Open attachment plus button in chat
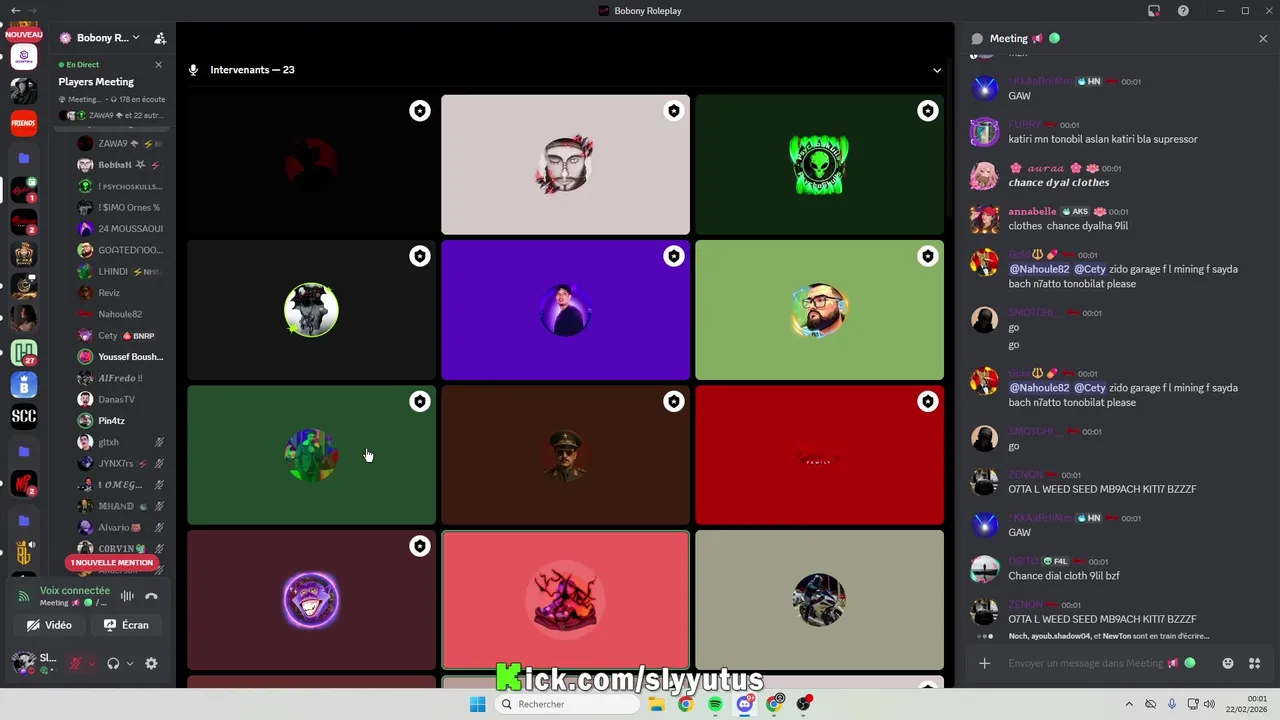Screen dimensions: 1280x720 pyautogui.click(x=984, y=663)
